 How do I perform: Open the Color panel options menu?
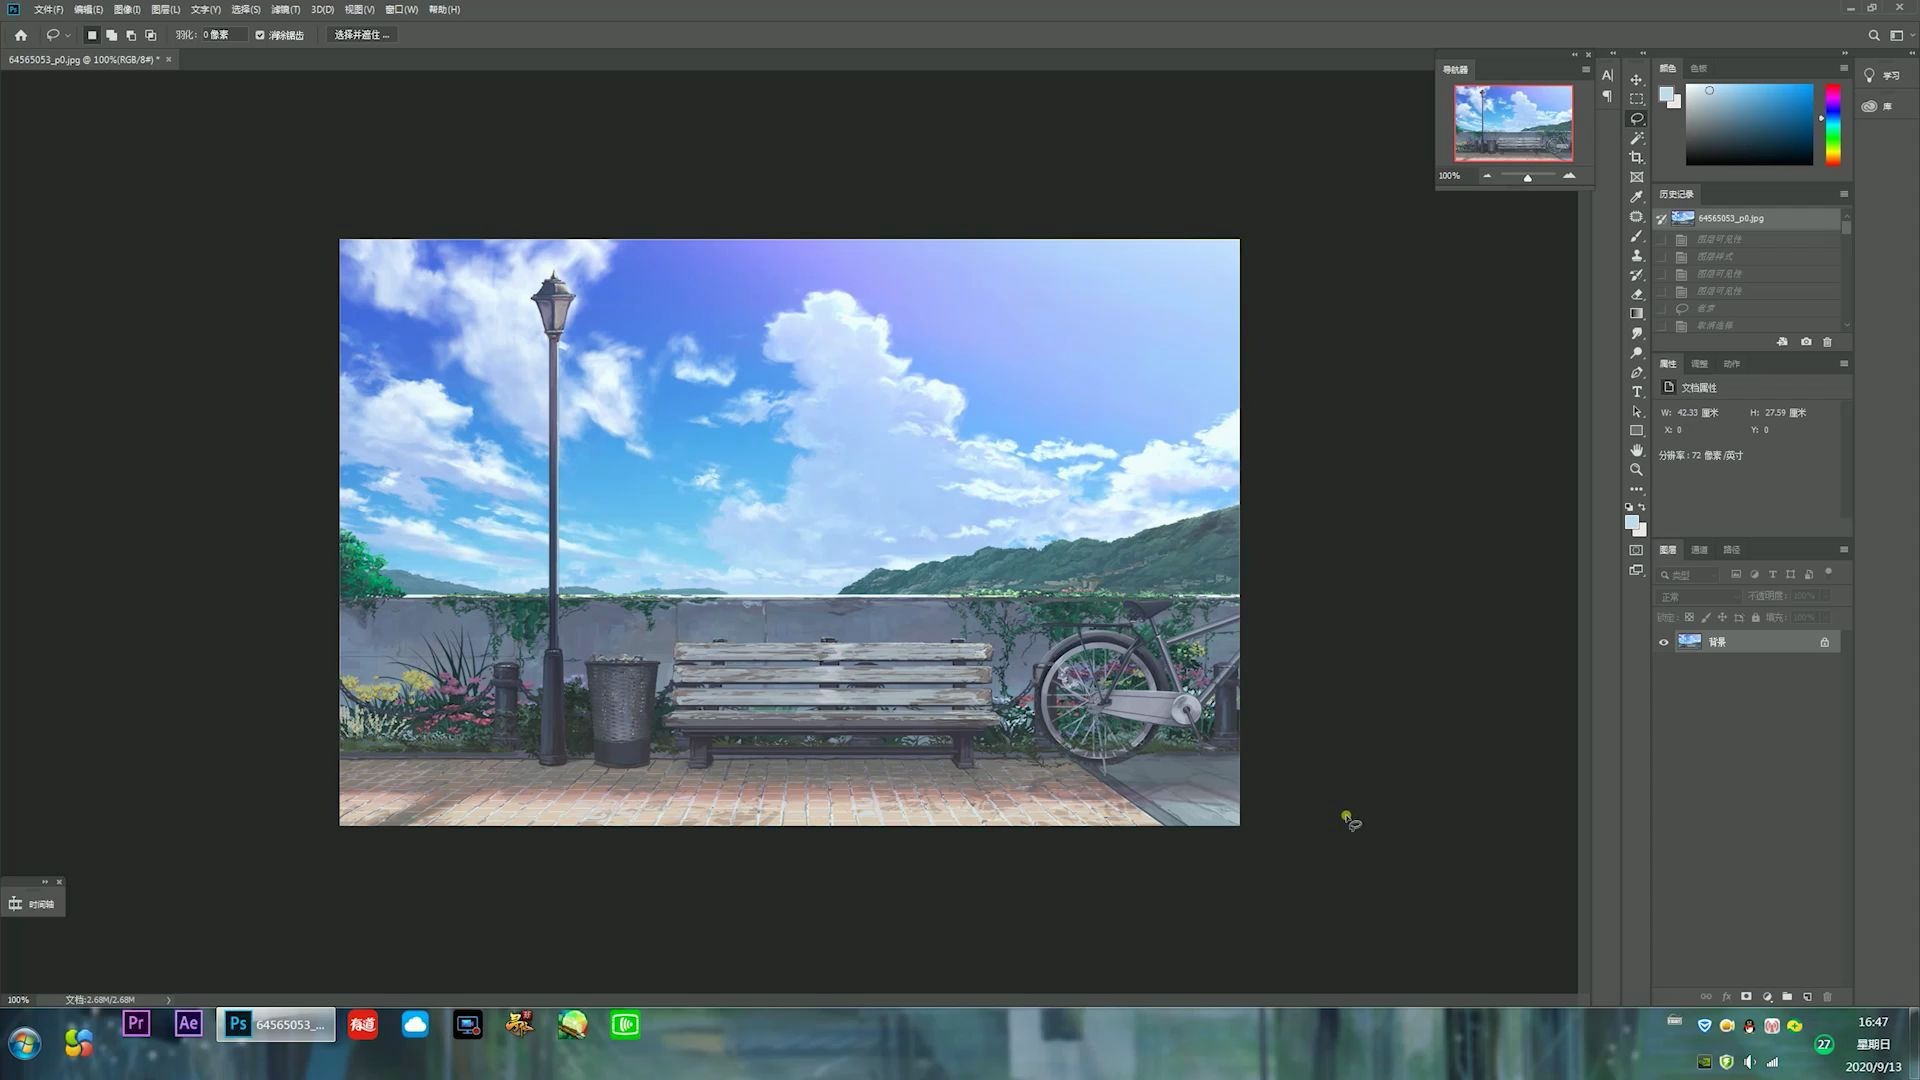(x=1844, y=68)
